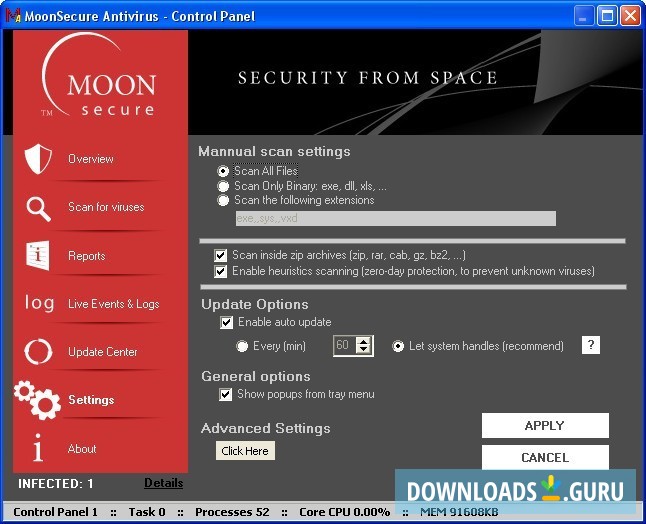Image resolution: width=646 pixels, height=524 pixels.
Task: Click the log icon in sidebar
Action: click(39, 304)
